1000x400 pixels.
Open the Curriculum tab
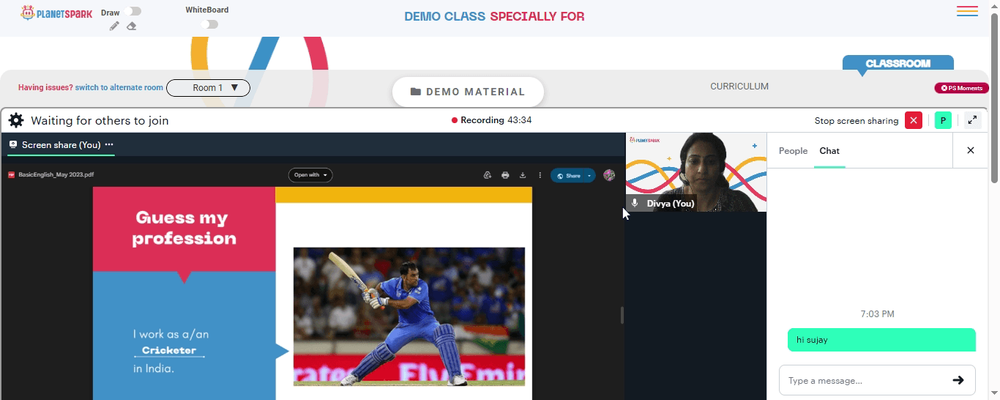739,86
